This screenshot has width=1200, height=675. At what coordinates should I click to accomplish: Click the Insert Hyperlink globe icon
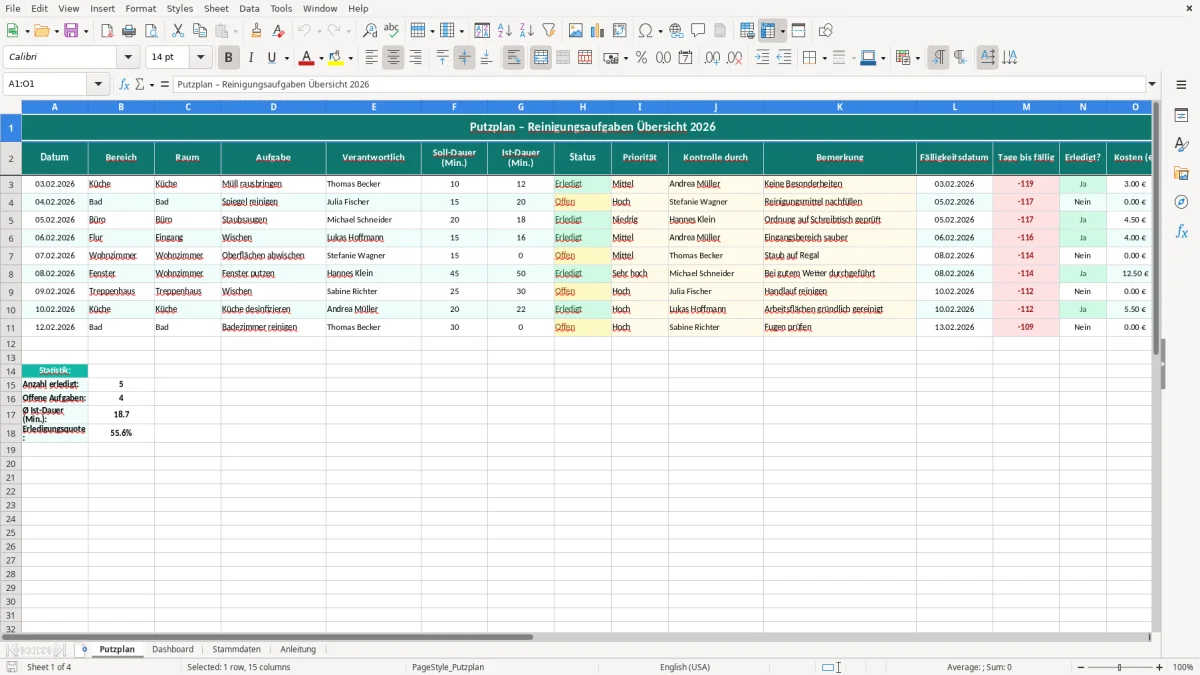pos(676,31)
